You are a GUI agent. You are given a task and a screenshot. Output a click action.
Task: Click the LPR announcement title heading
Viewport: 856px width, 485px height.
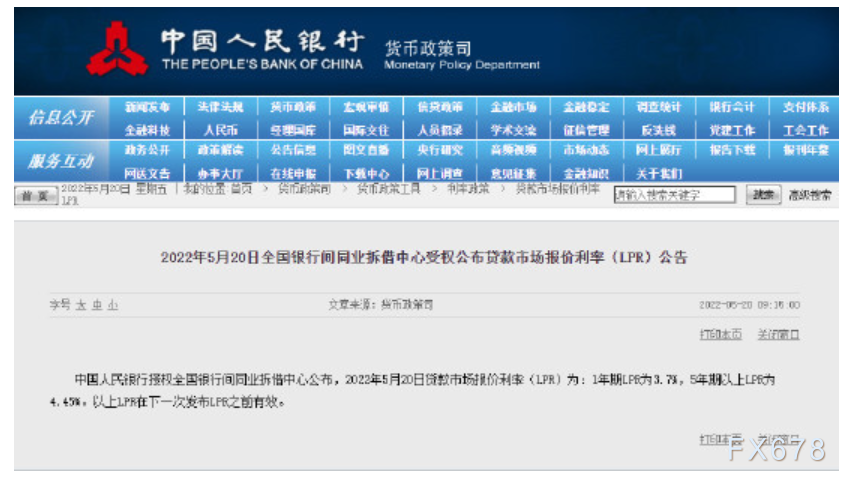pyautogui.click(x=424, y=257)
